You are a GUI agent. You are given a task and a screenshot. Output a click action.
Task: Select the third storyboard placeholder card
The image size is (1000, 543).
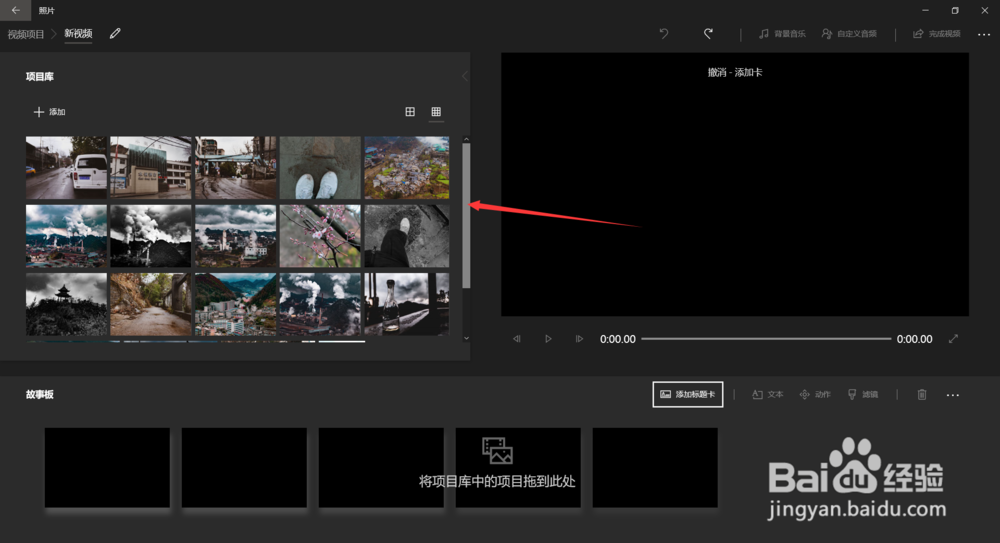pos(381,468)
